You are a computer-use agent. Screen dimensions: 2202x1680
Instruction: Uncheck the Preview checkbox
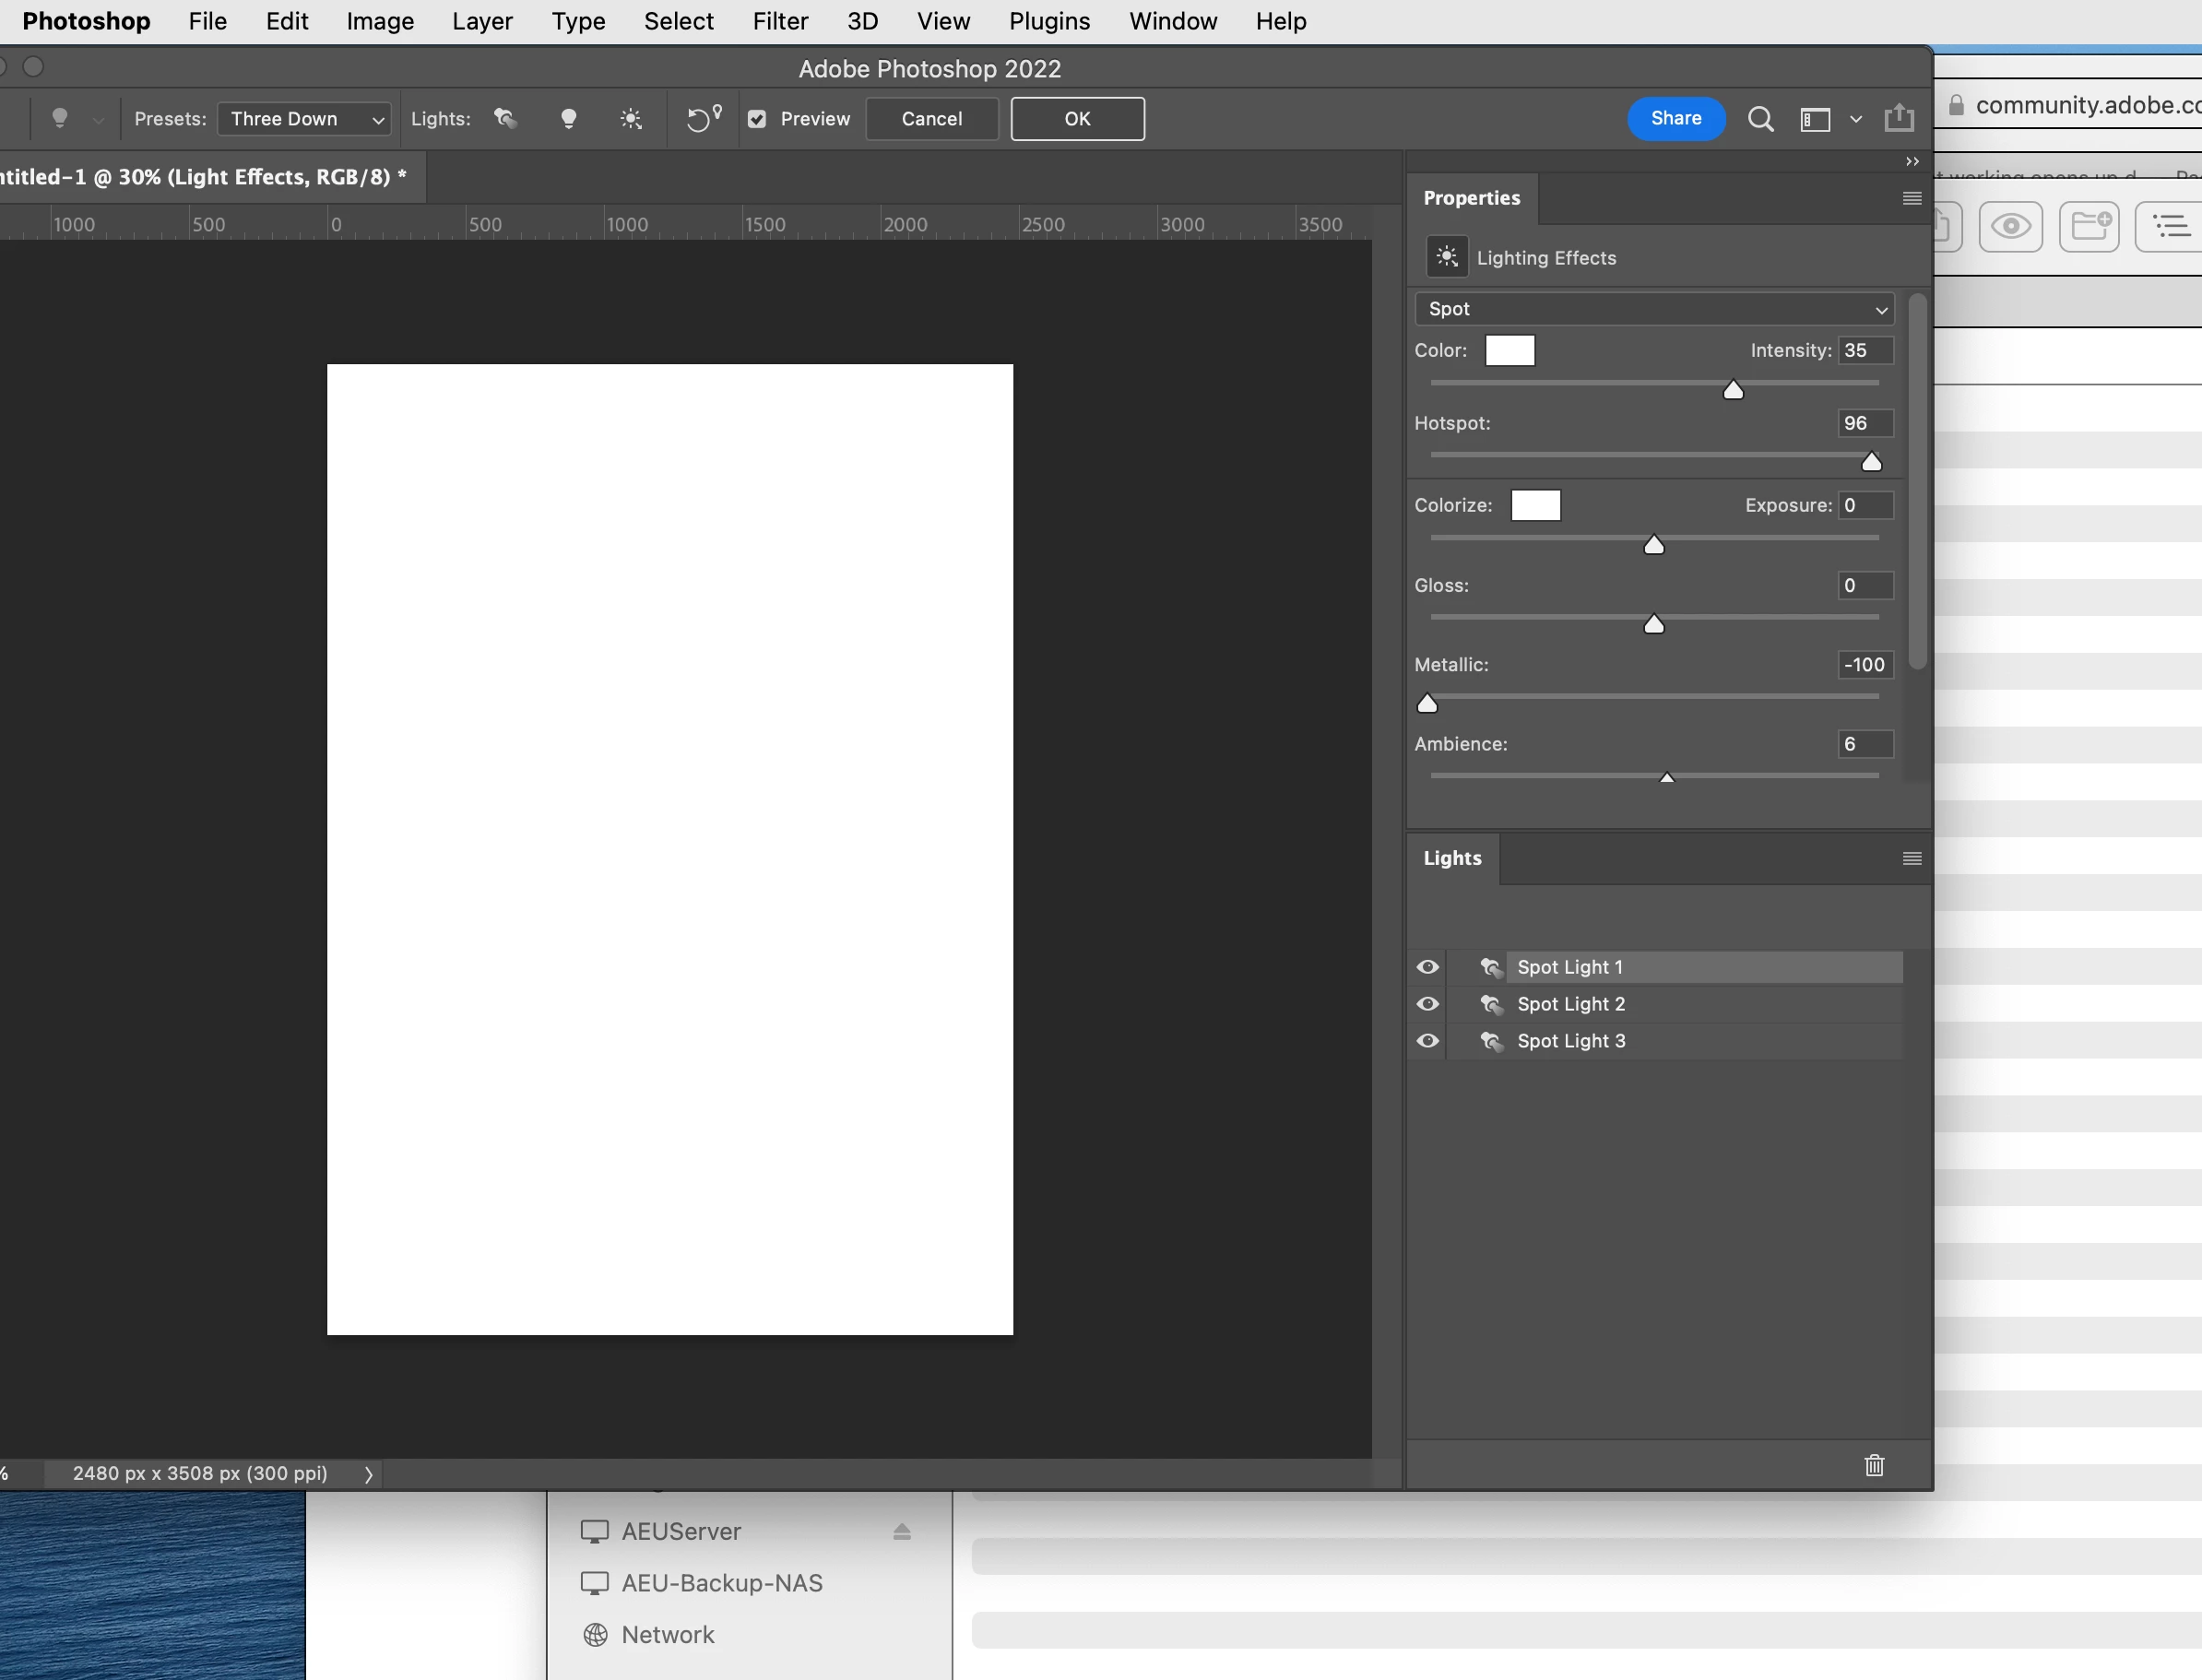(x=757, y=119)
